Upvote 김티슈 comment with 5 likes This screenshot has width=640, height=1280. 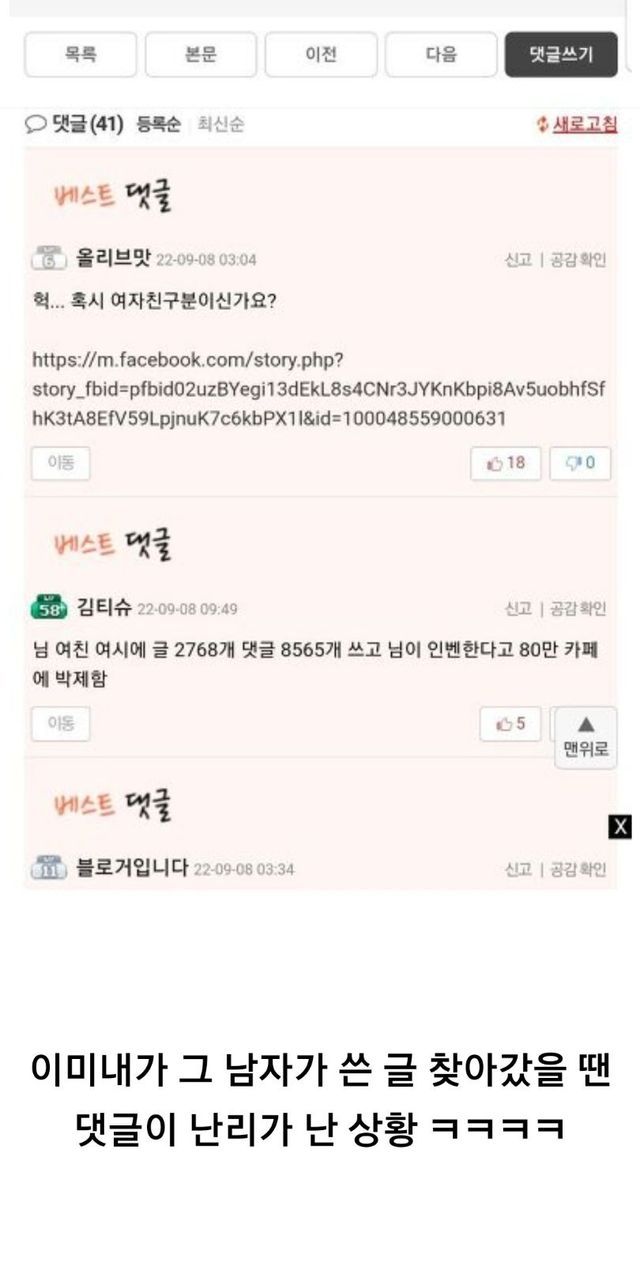(x=512, y=724)
